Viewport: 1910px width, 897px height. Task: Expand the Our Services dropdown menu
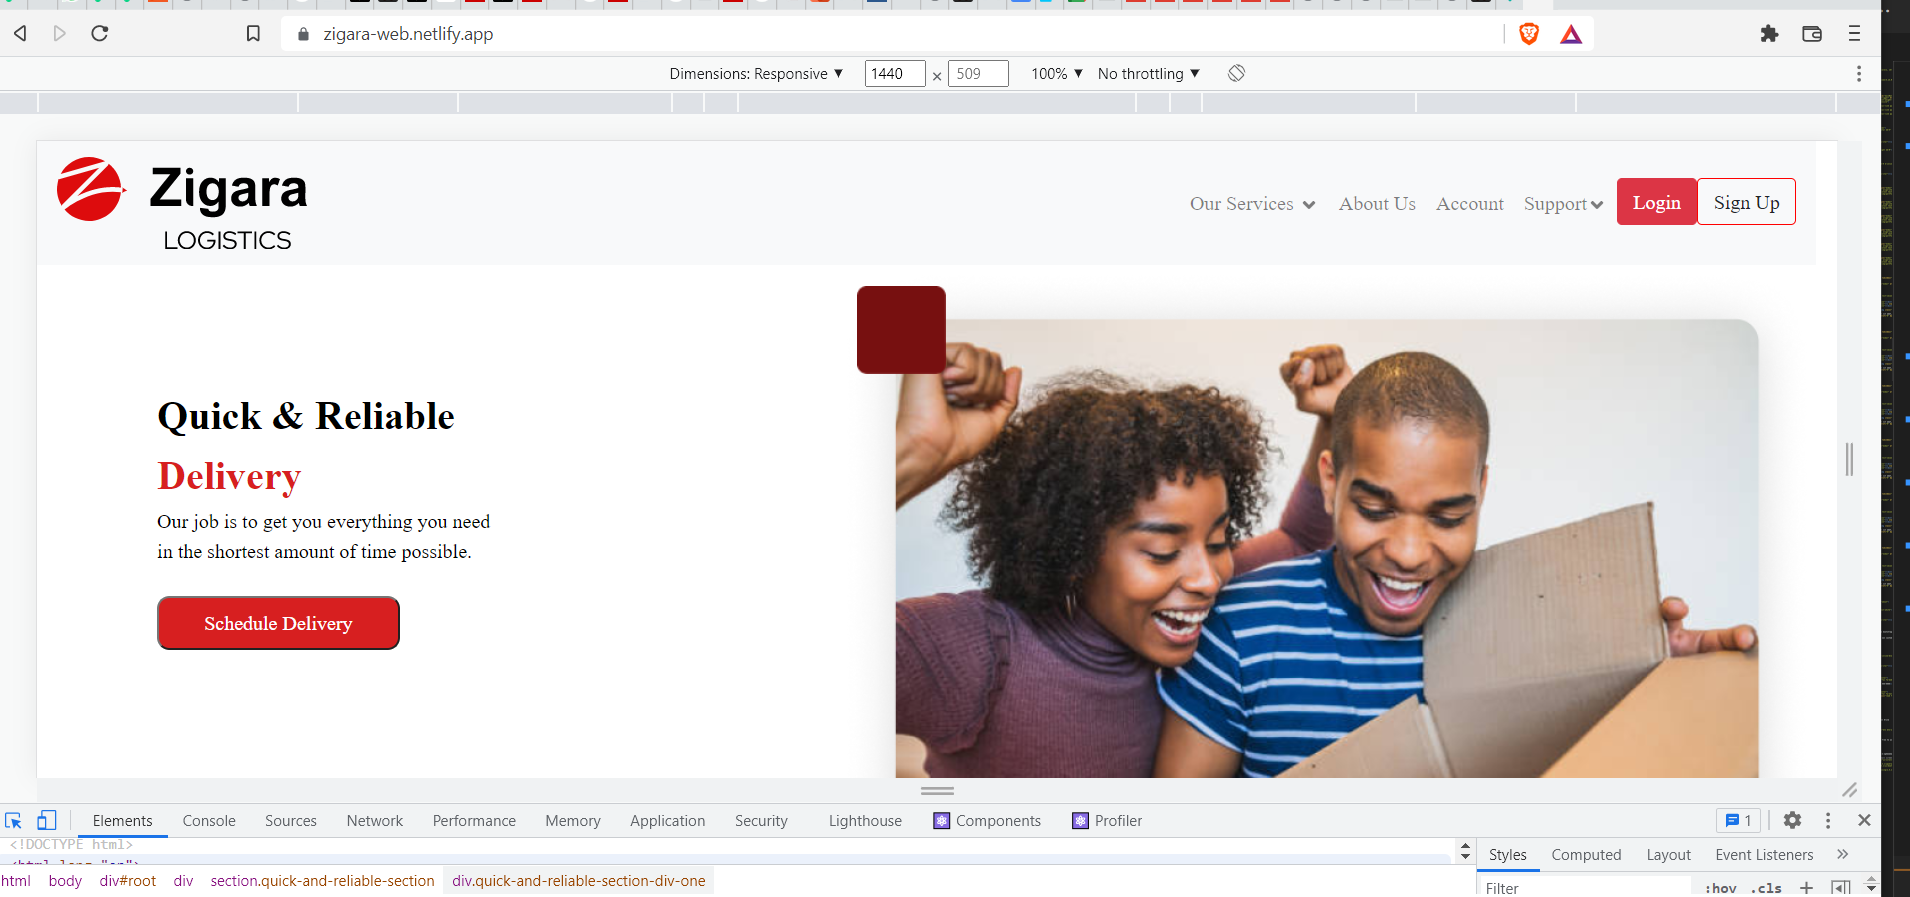pos(1252,204)
